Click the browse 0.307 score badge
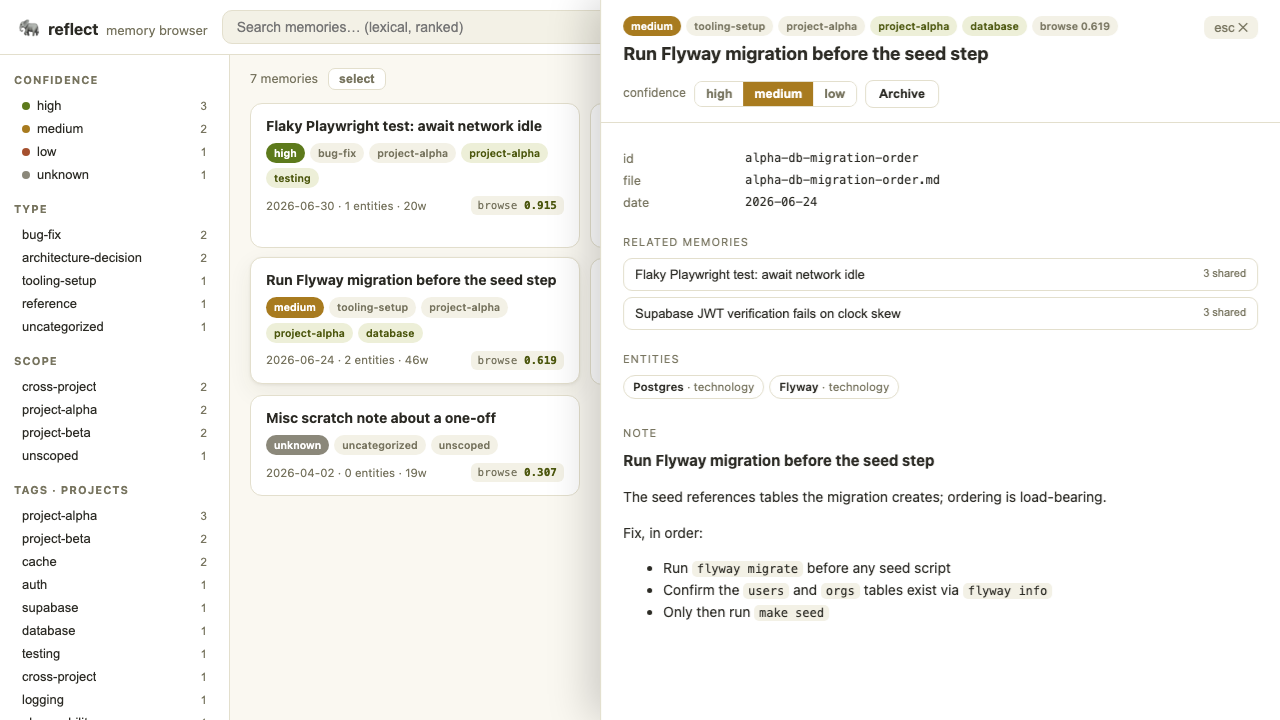This screenshot has height=720, width=1280. [x=517, y=473]
